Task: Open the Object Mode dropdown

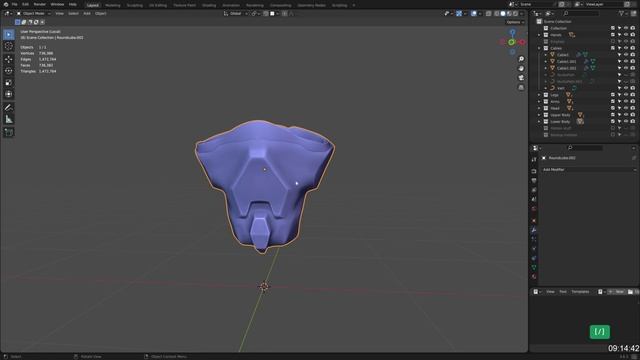Action: pyautogui.click(x=33, y=13)
